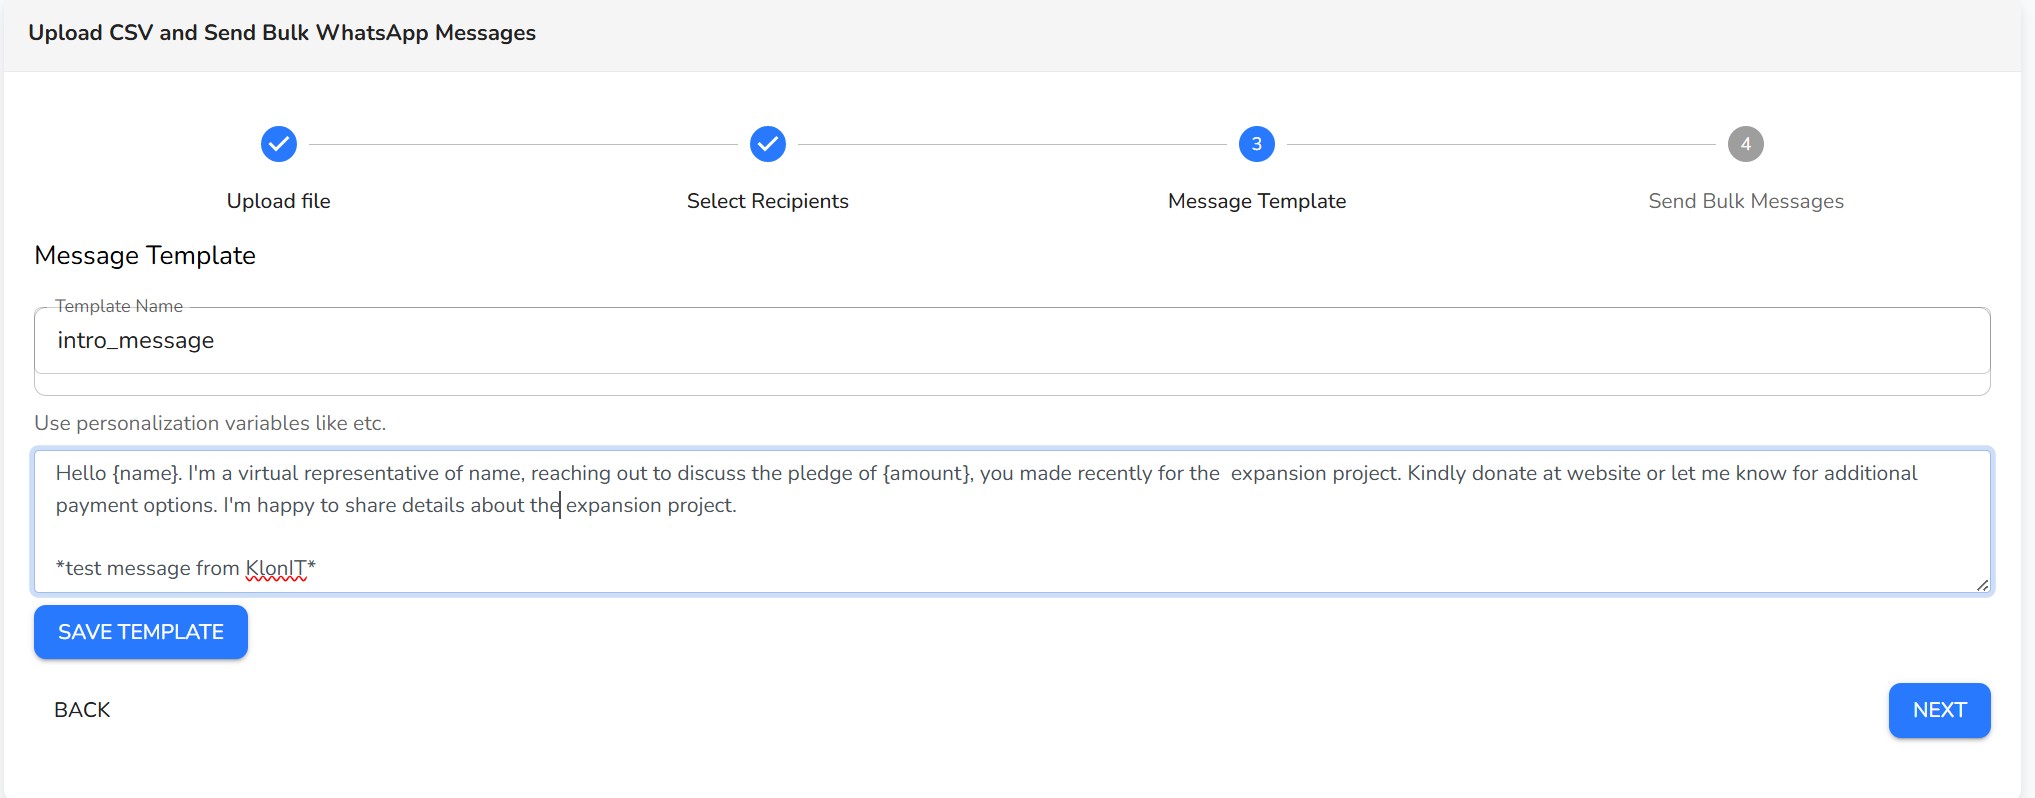
Task: Click the 'Upload CSV and Send Bulk WhatsApp Messages' title
Action: click(x=282, y=33)
